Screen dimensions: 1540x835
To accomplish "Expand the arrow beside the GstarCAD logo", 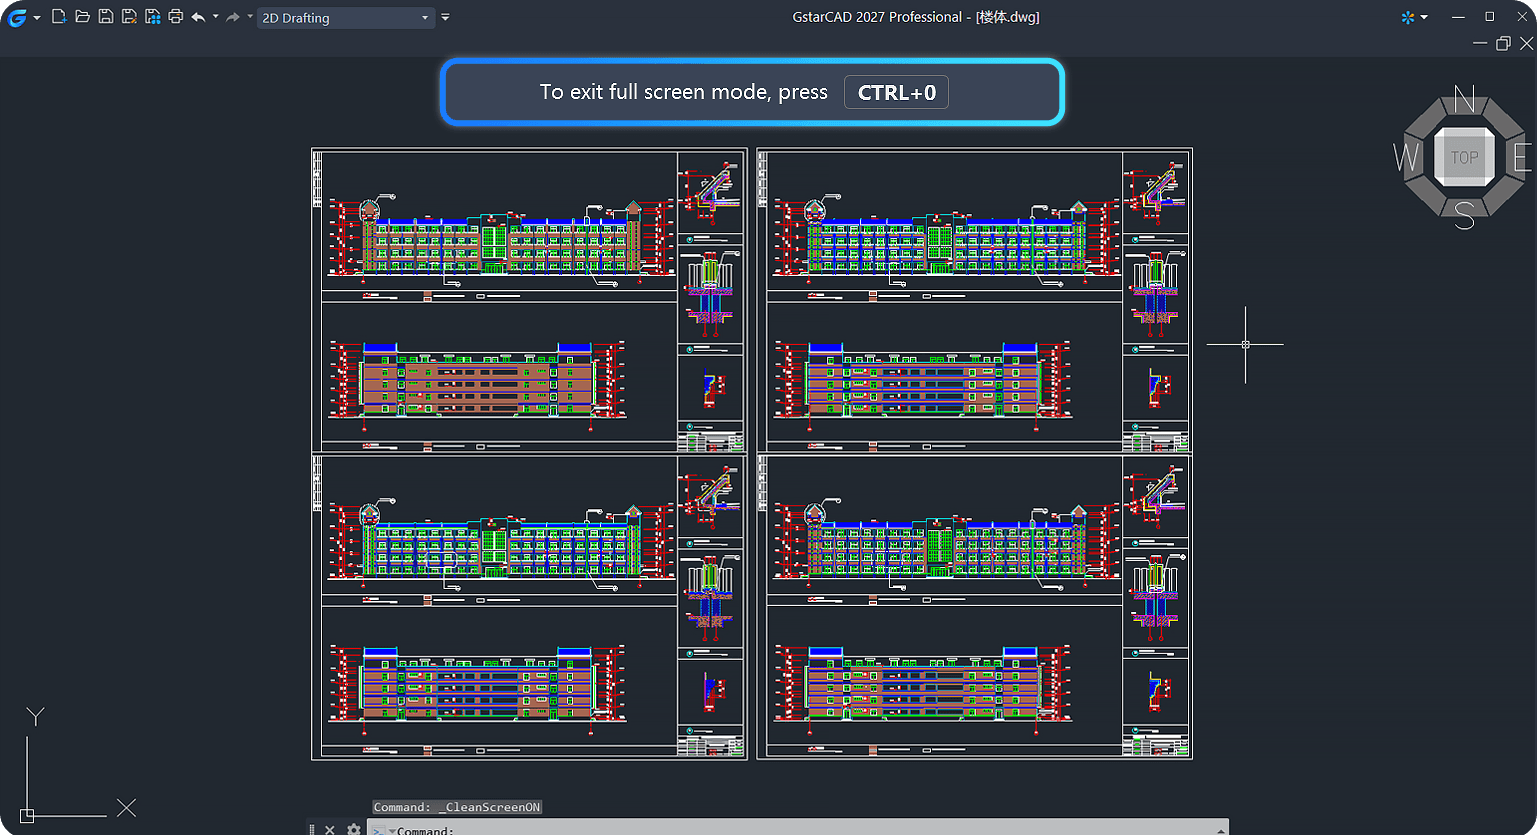I will click(x=37, y=18).
